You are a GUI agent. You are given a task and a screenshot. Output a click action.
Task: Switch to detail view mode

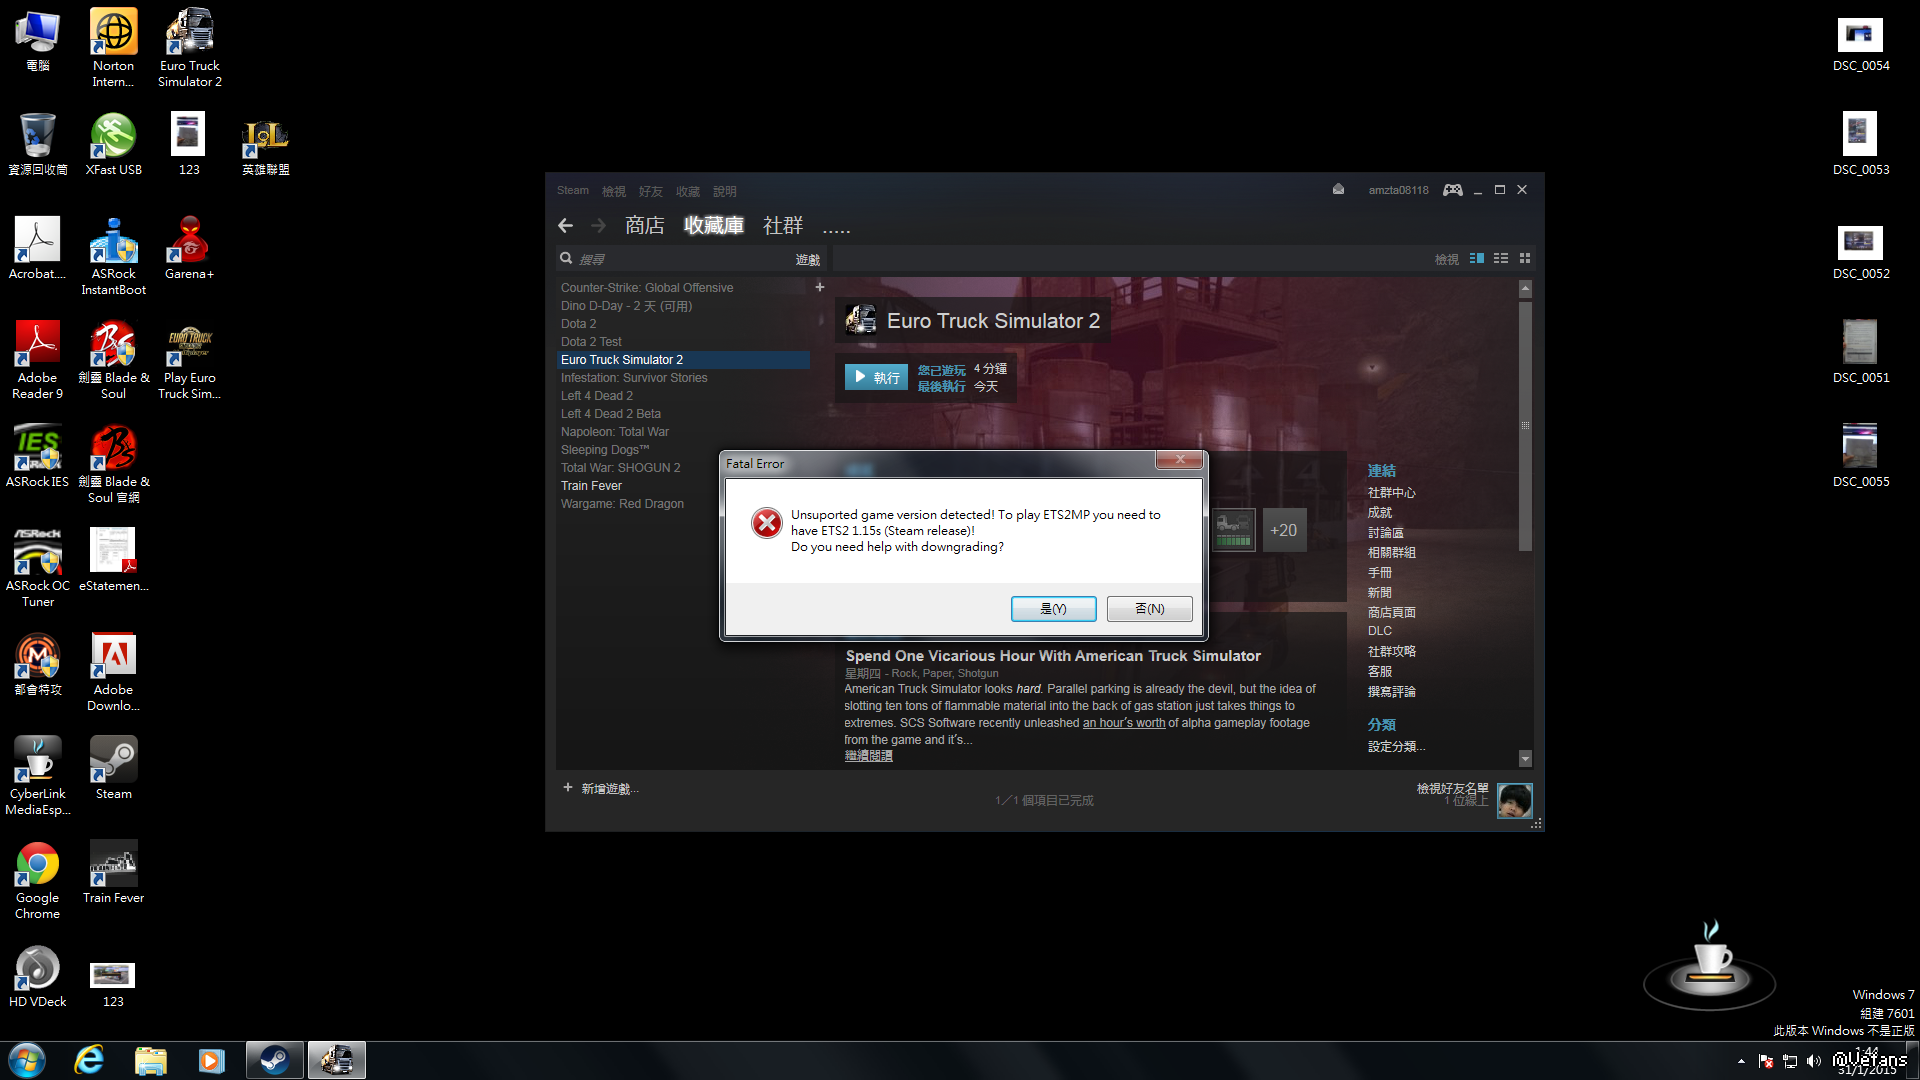click(x=1476, y=259)
